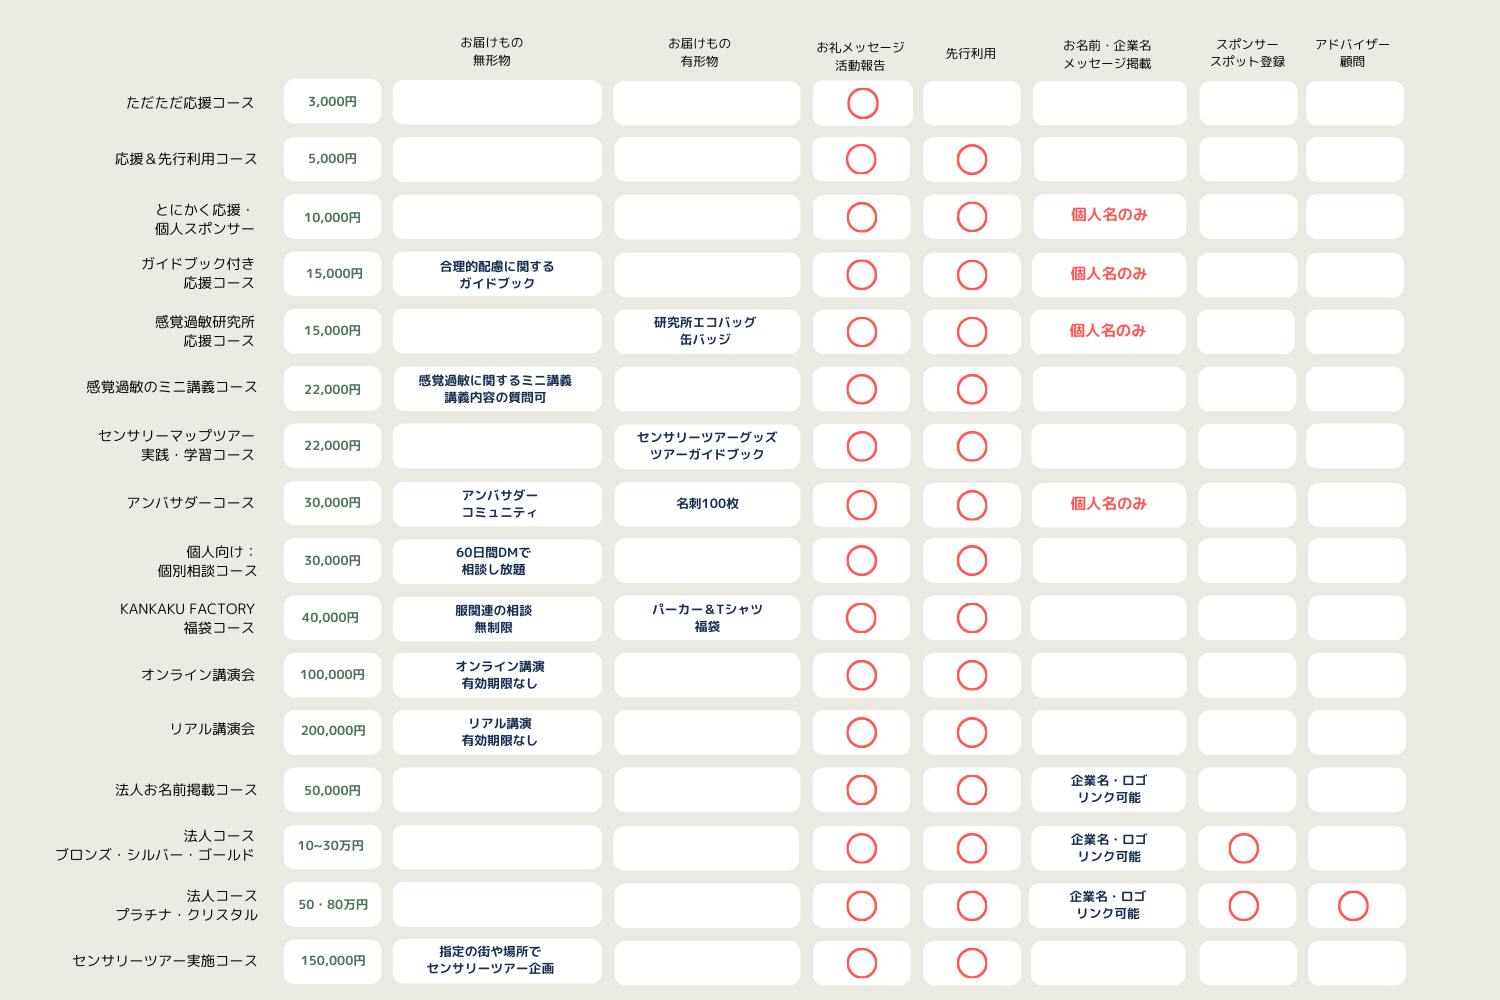Click the アドバイザー顧問 circle for プラチナ・クリスタル
This screenshot has width=1500, height=1000.
pos(1352,906)
